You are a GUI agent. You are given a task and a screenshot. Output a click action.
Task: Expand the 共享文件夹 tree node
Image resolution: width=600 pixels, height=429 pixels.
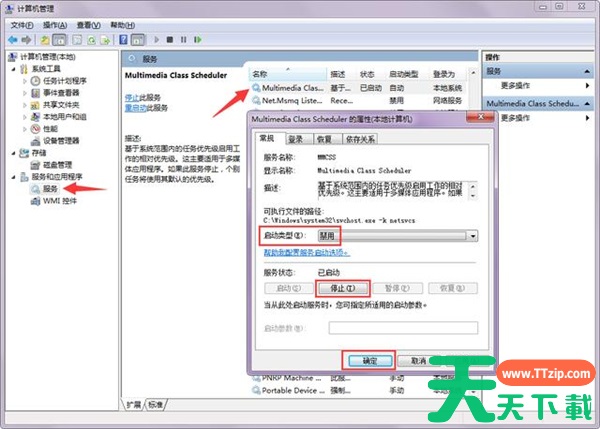(x=25, y=105)
